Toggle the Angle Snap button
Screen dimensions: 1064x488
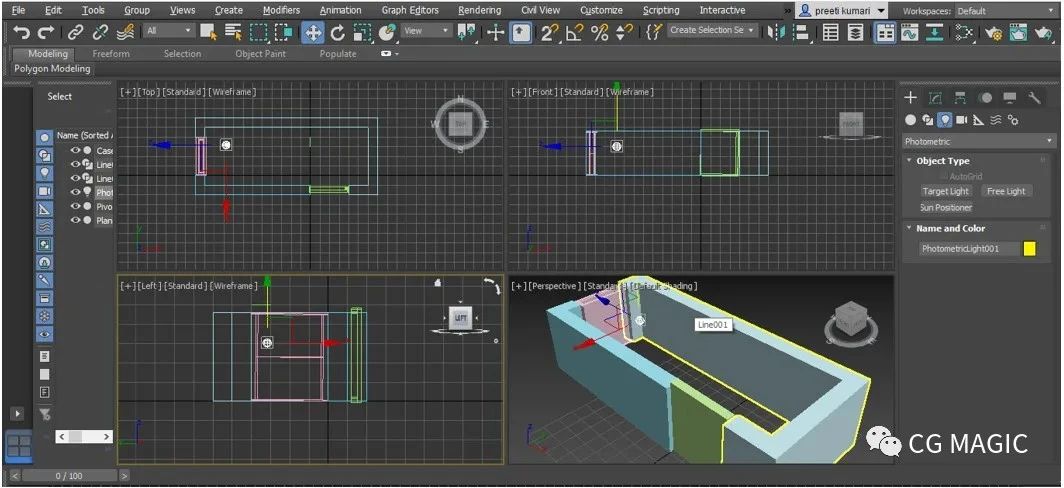(574, 32)
